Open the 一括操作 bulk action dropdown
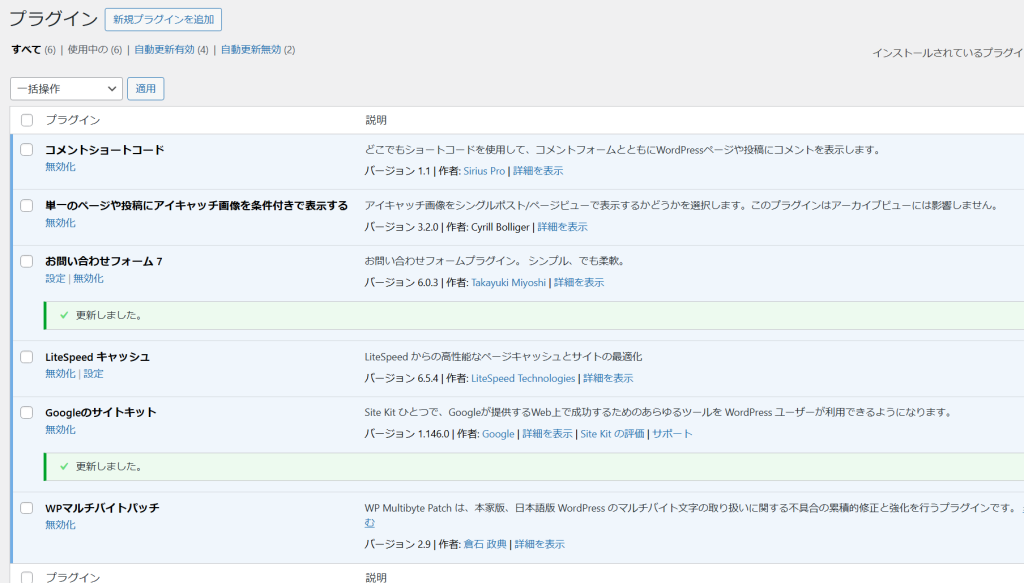The width and height of the screenshot is (1024, 583). coord(66,89)
